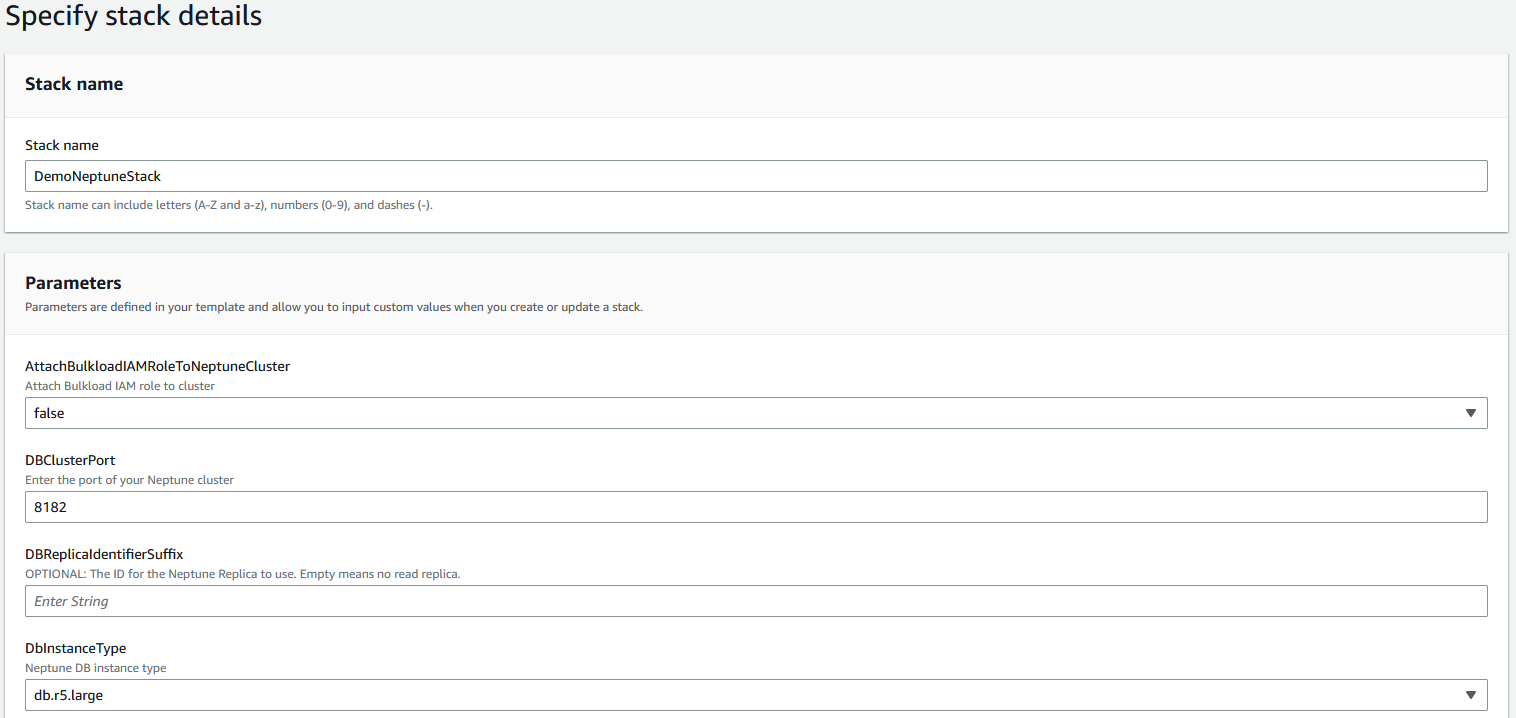Click the Parameters section description text

[x=333, y=307]
